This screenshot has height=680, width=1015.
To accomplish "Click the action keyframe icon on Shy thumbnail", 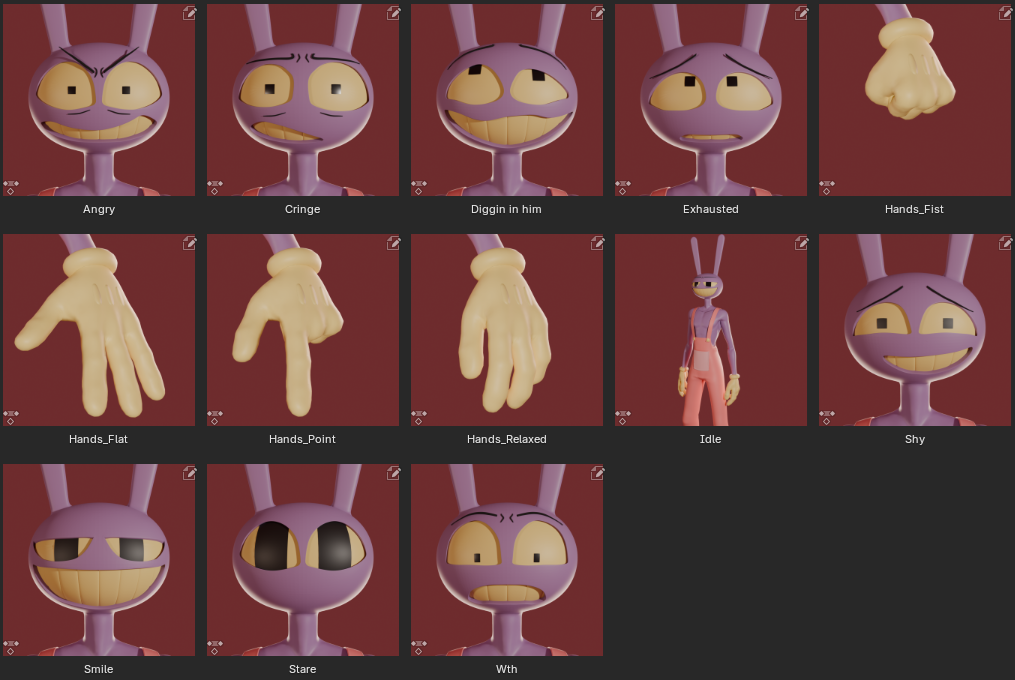I will click(x=827, y=418).
